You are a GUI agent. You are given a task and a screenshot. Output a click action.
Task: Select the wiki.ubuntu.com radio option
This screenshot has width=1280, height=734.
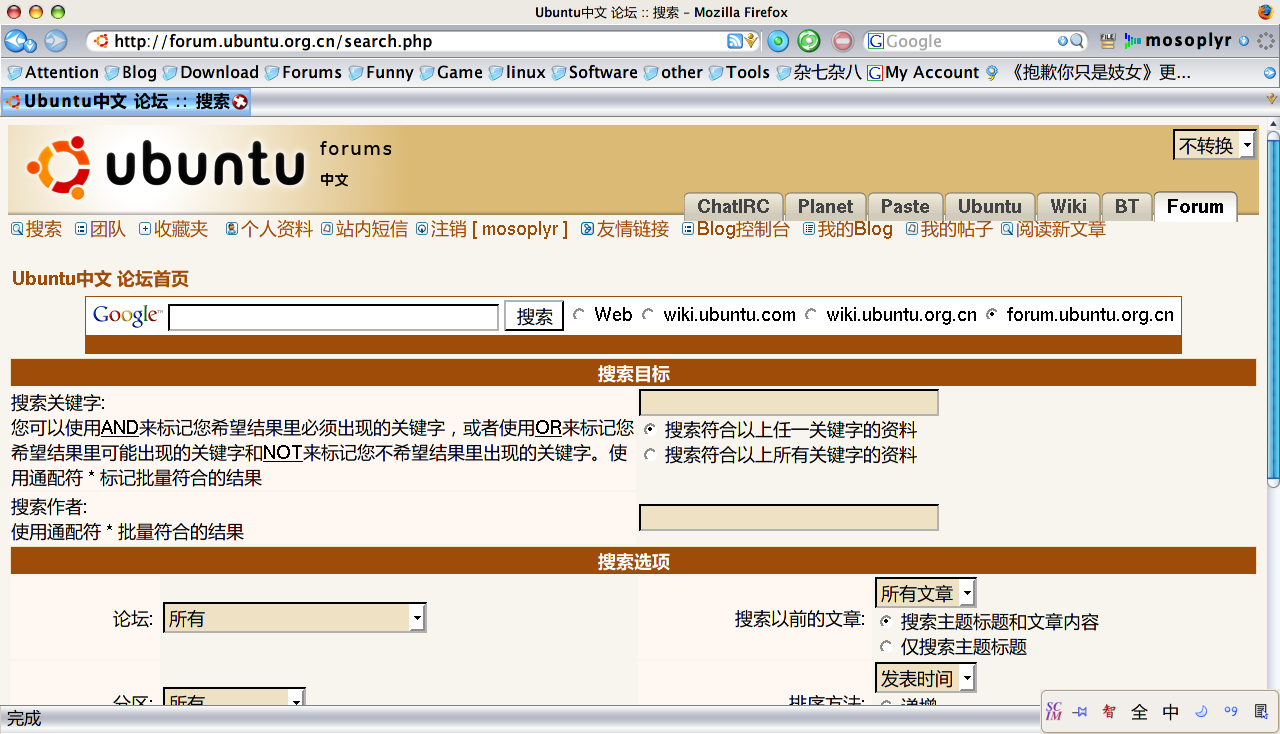(648, 315)
